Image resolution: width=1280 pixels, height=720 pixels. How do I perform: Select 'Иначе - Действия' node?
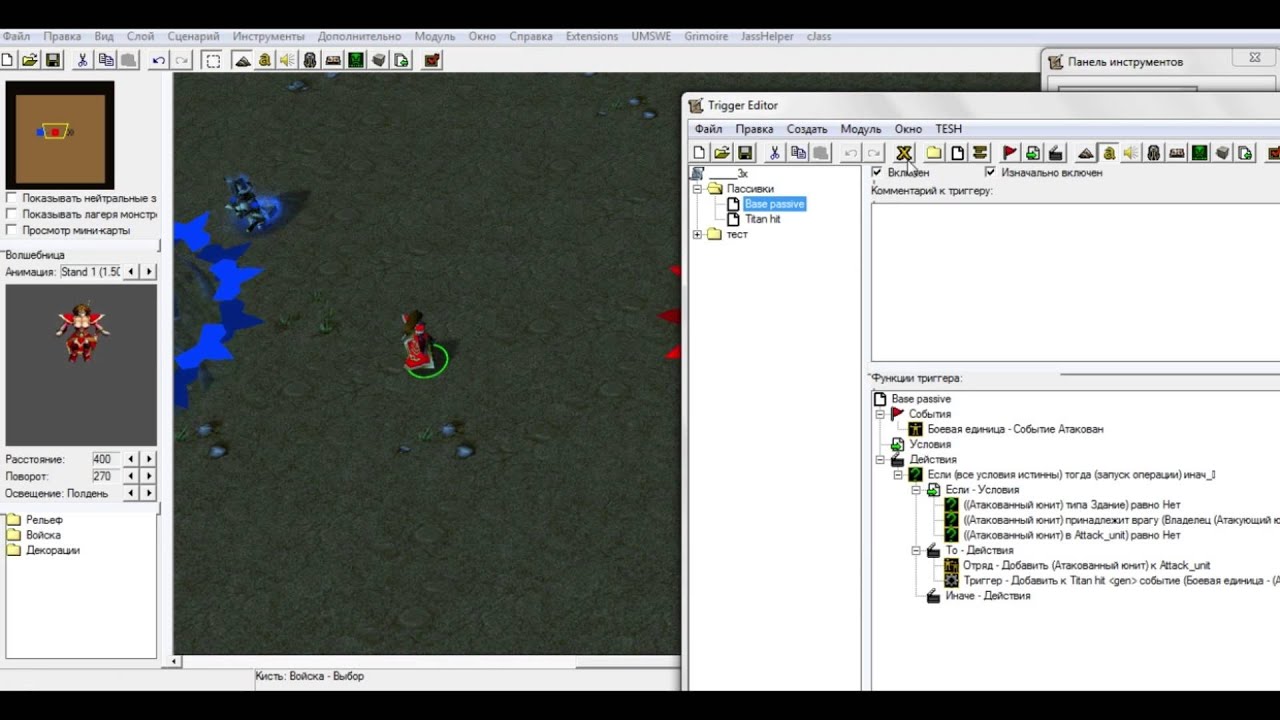point(988,596)
